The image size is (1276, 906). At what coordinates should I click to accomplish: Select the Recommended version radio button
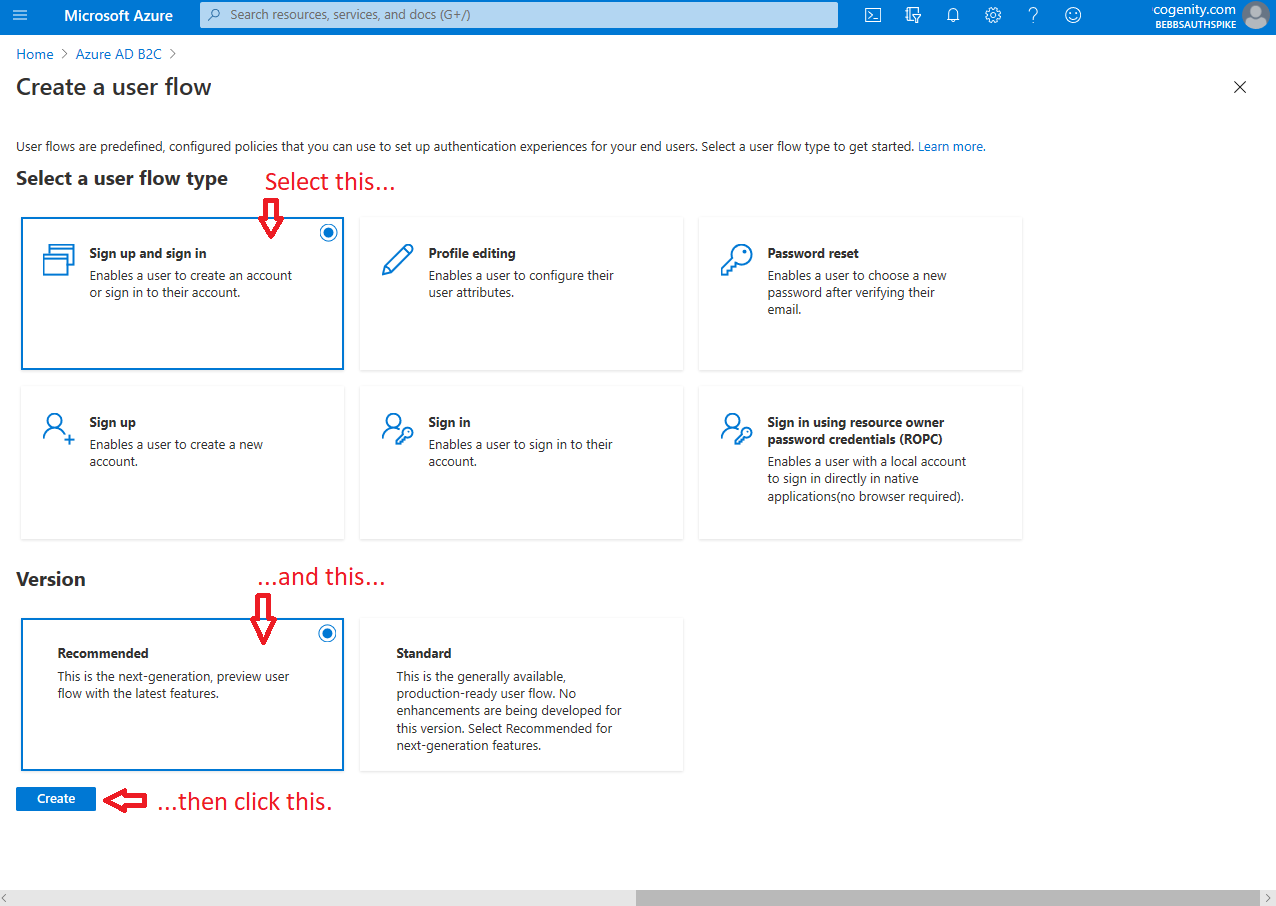(327, 633)
